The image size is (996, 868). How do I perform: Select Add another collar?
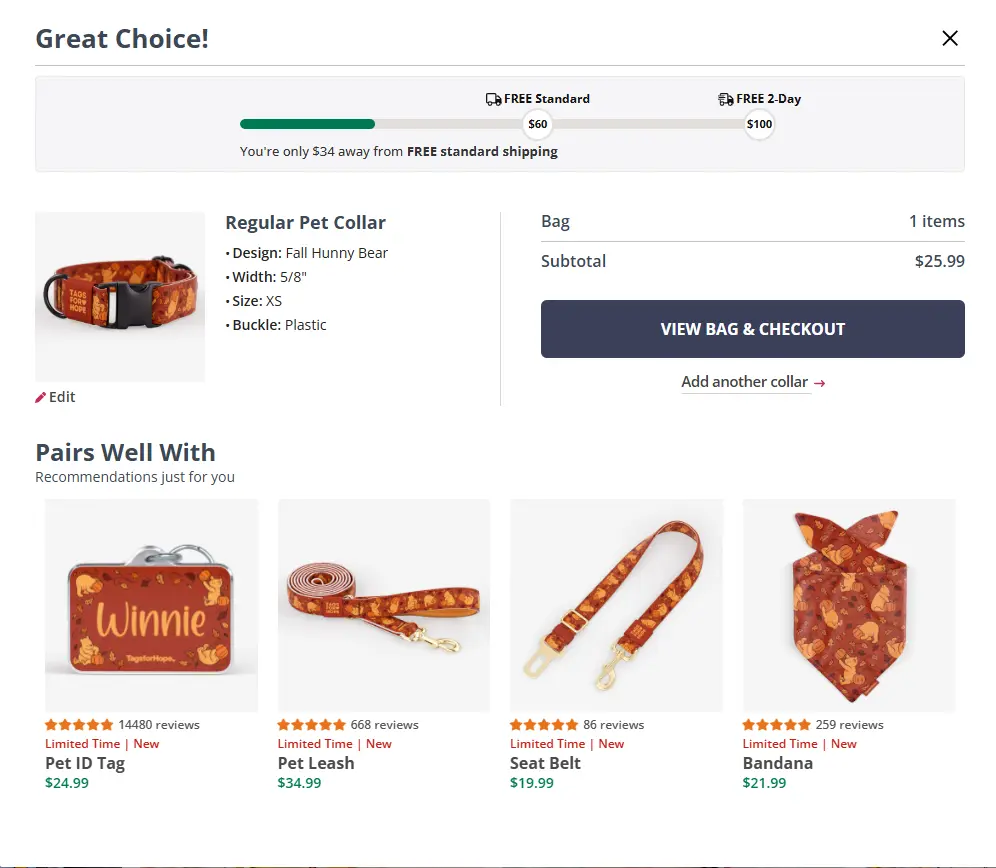coord(744,382)
